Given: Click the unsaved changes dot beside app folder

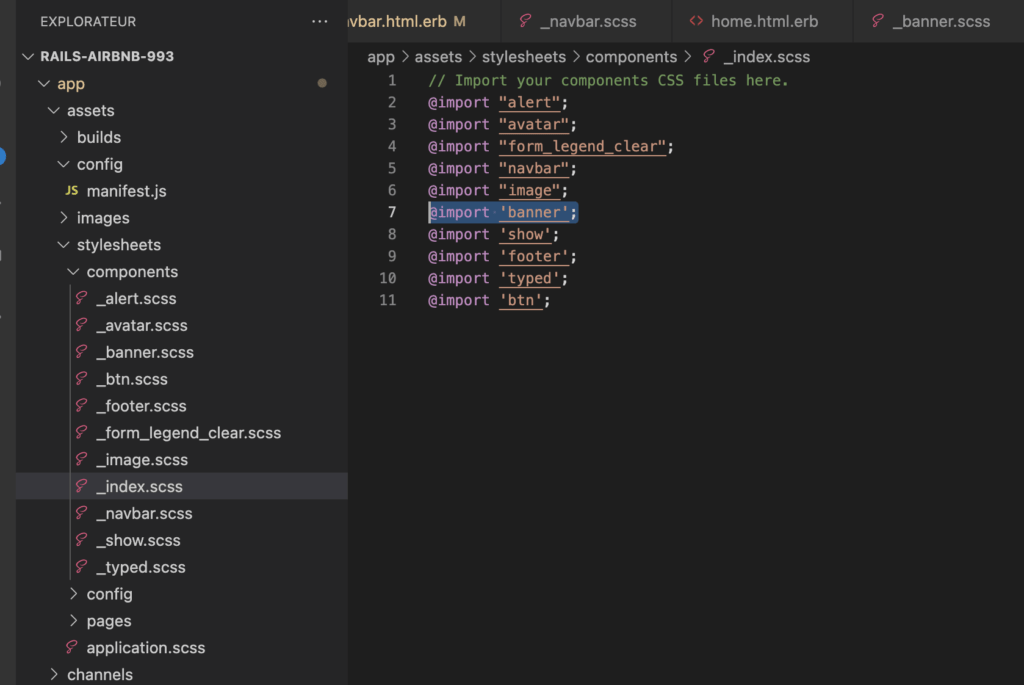Looking at the screenshot, I should point(322,84).
